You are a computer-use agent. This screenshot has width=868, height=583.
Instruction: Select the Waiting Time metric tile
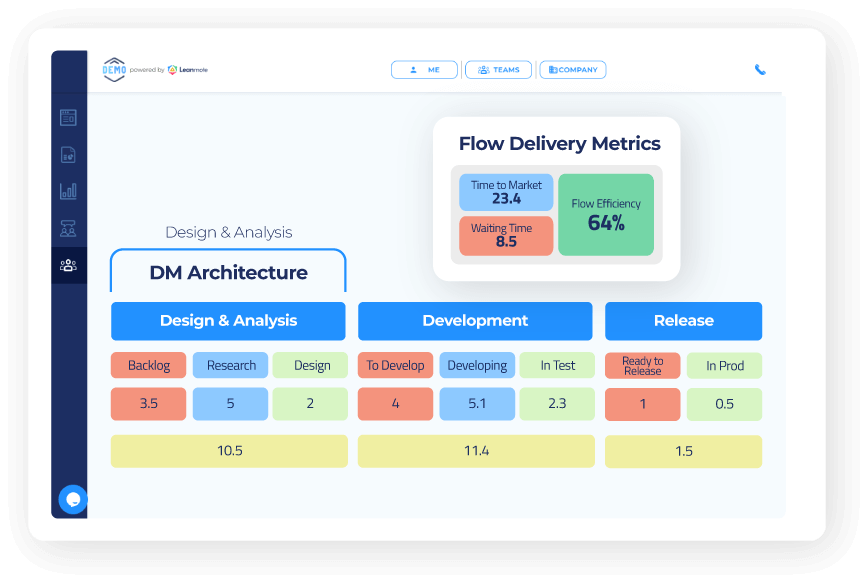click(x=506, y=235)
